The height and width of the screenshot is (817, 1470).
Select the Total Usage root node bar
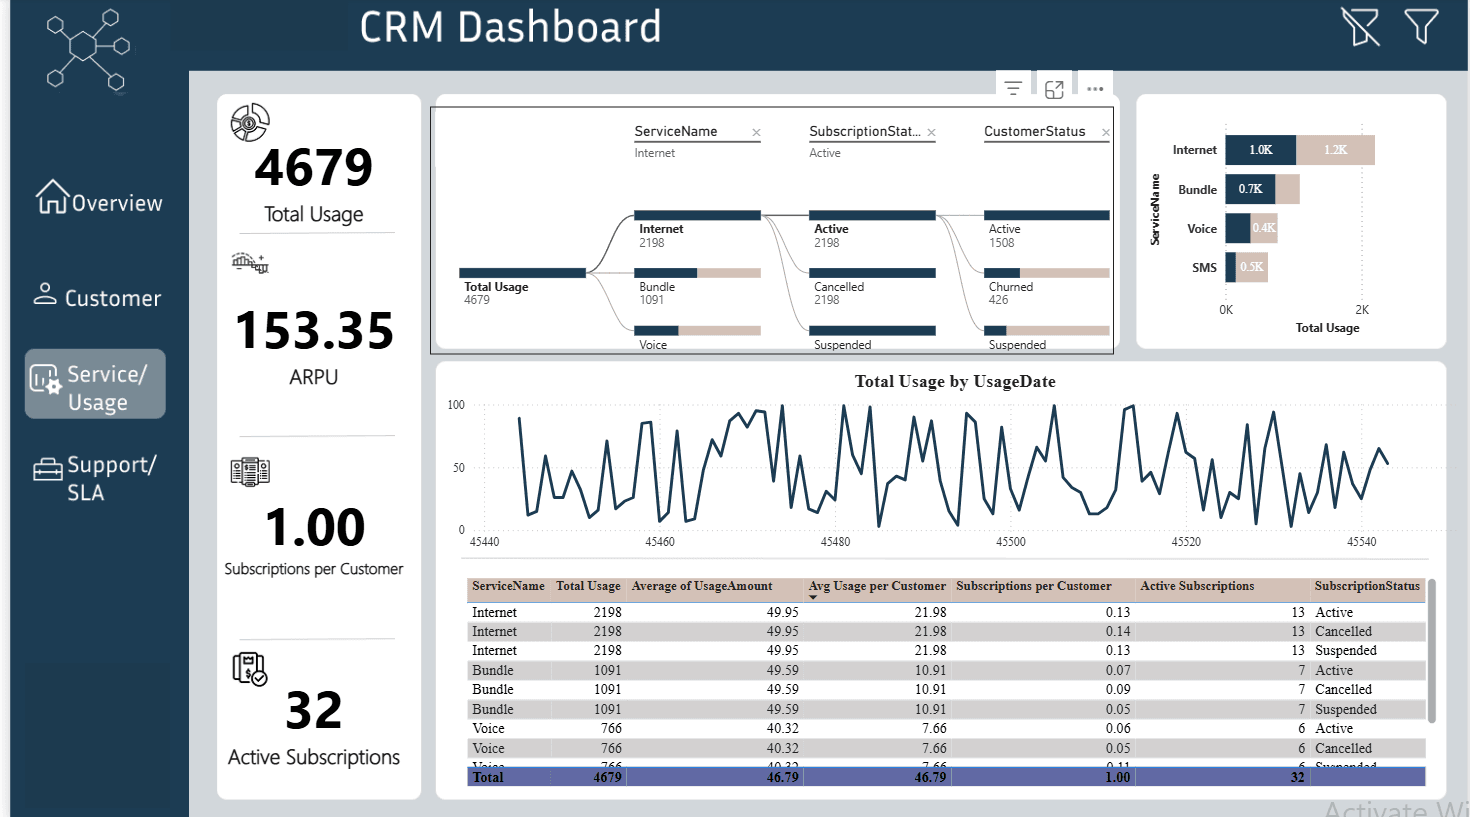522,273
